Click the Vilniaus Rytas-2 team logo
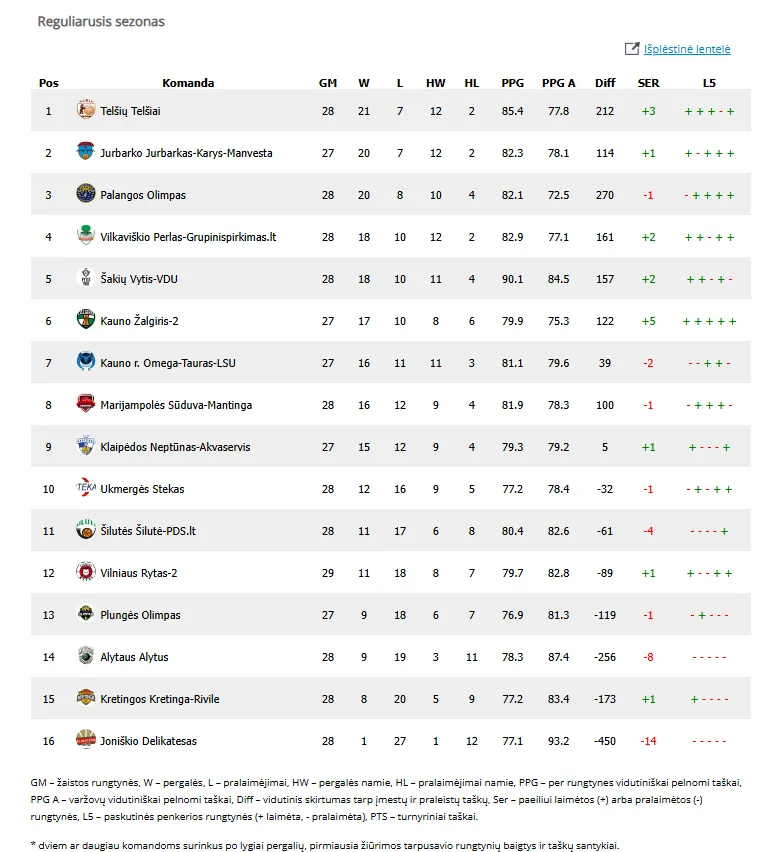The height and width of the screenshot is (852, 780). 86,573
